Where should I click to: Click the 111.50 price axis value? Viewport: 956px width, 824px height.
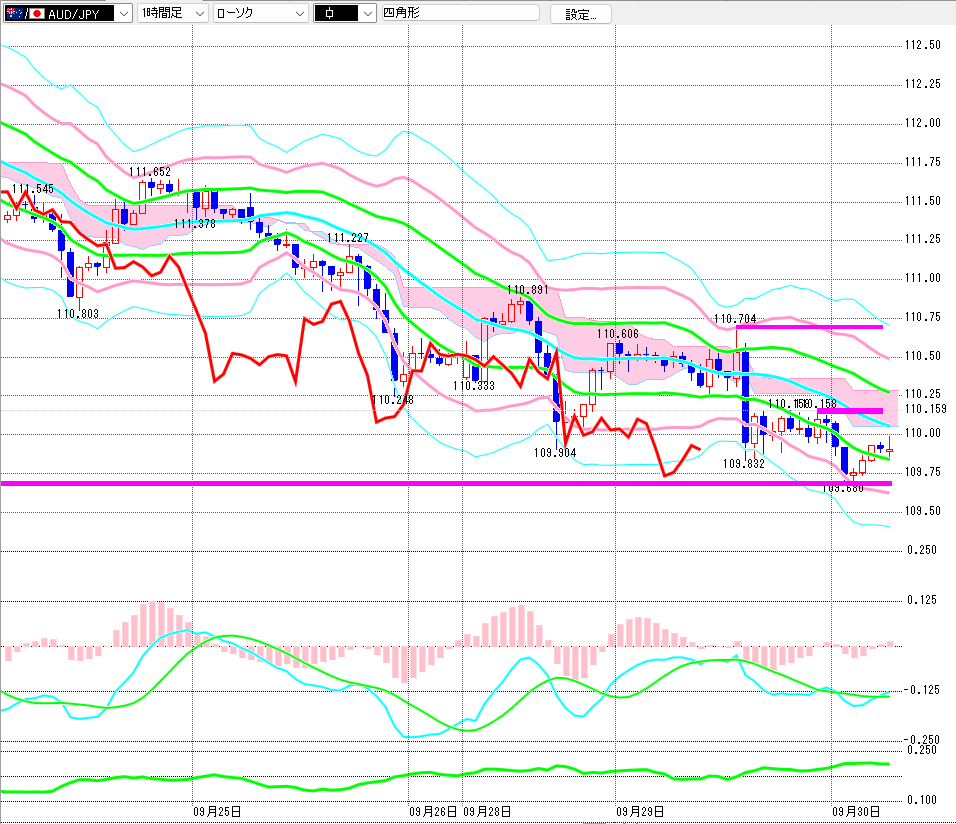coord(923,201)
